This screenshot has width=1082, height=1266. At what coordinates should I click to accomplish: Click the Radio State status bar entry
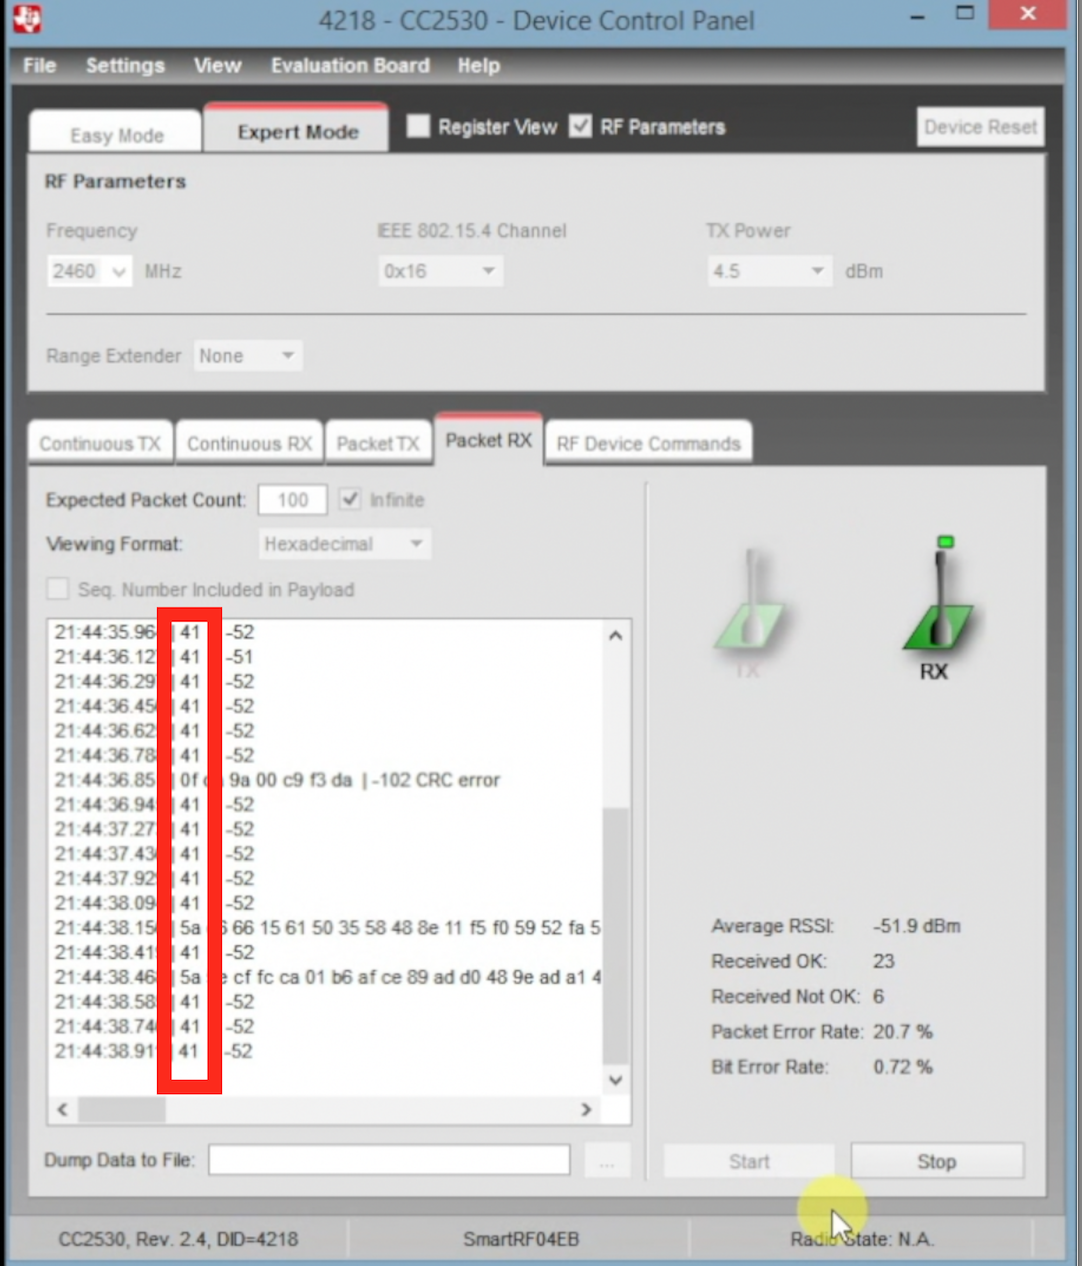pyautogui.click(x=862, y=1239)
